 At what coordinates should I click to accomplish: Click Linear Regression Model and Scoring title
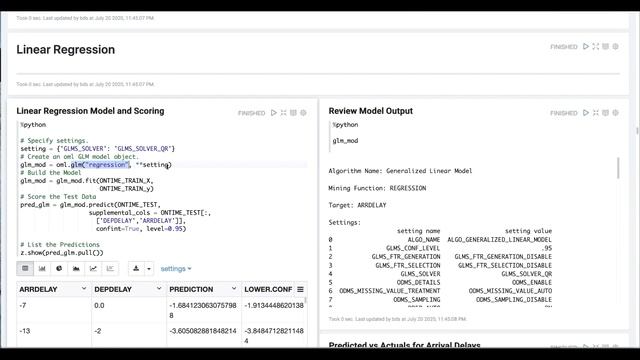pyautogui.click(x=90, y=111)
